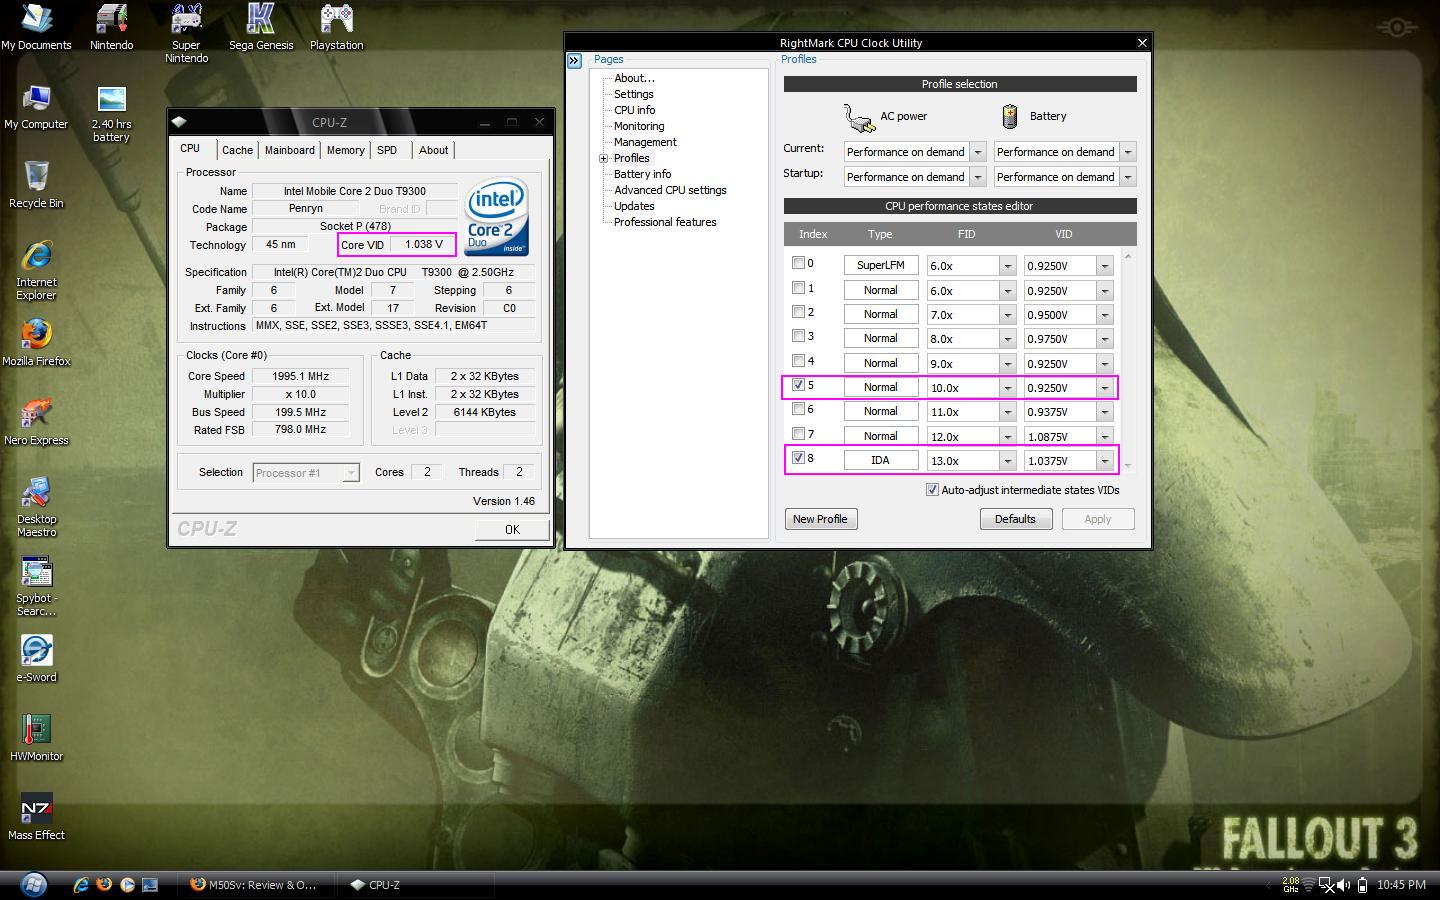Open the Playstation desktop shortcut
The width and height of the screenshot is (1440, 900).
336,27
